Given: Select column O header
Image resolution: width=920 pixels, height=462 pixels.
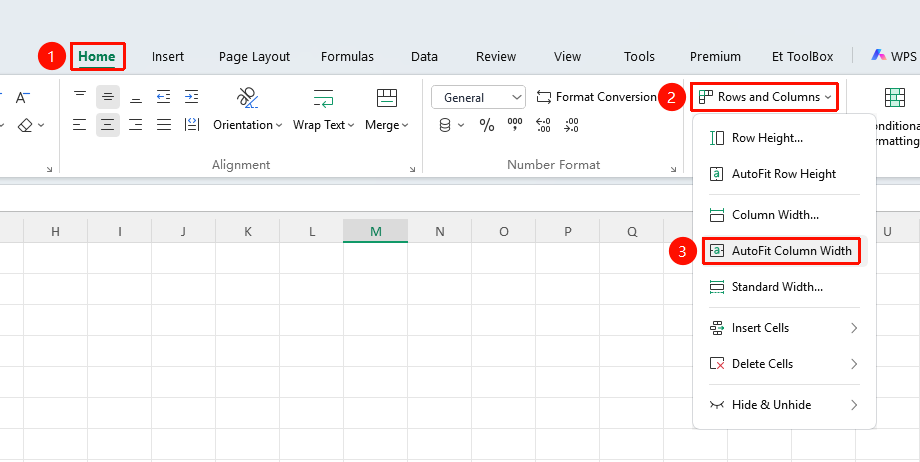Looking at the screenshot, I should pyautogui.click(x=503, y=231).
